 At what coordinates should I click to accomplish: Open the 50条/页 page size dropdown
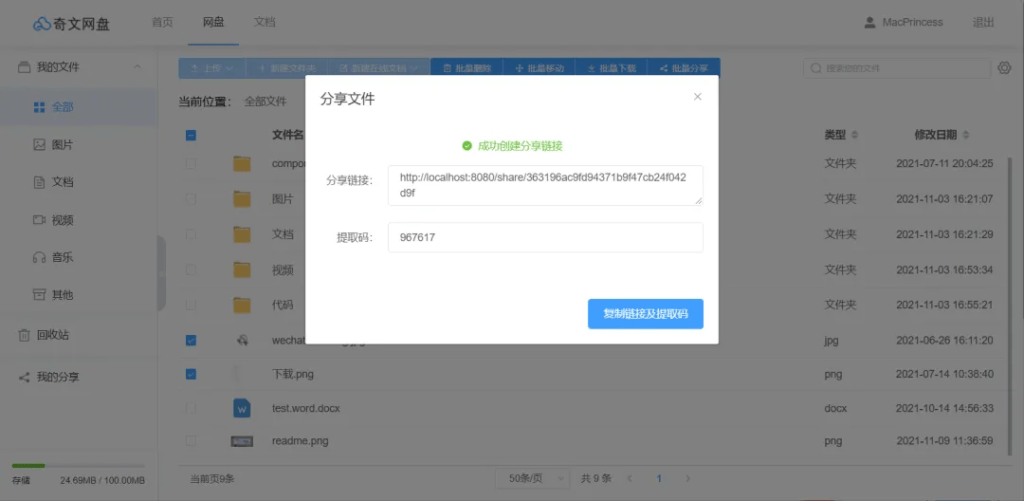pyautogui.click(x=532, y=478)
